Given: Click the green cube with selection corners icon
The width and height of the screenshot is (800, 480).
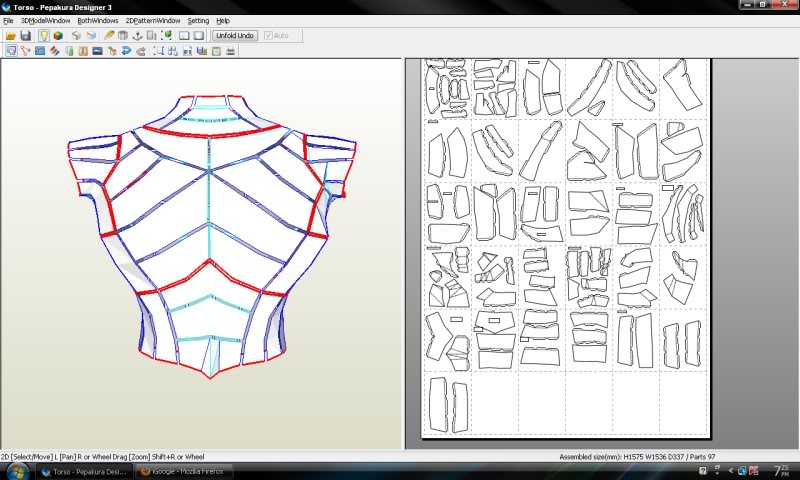Looking at the screenshot, I should tap(166, 36).
